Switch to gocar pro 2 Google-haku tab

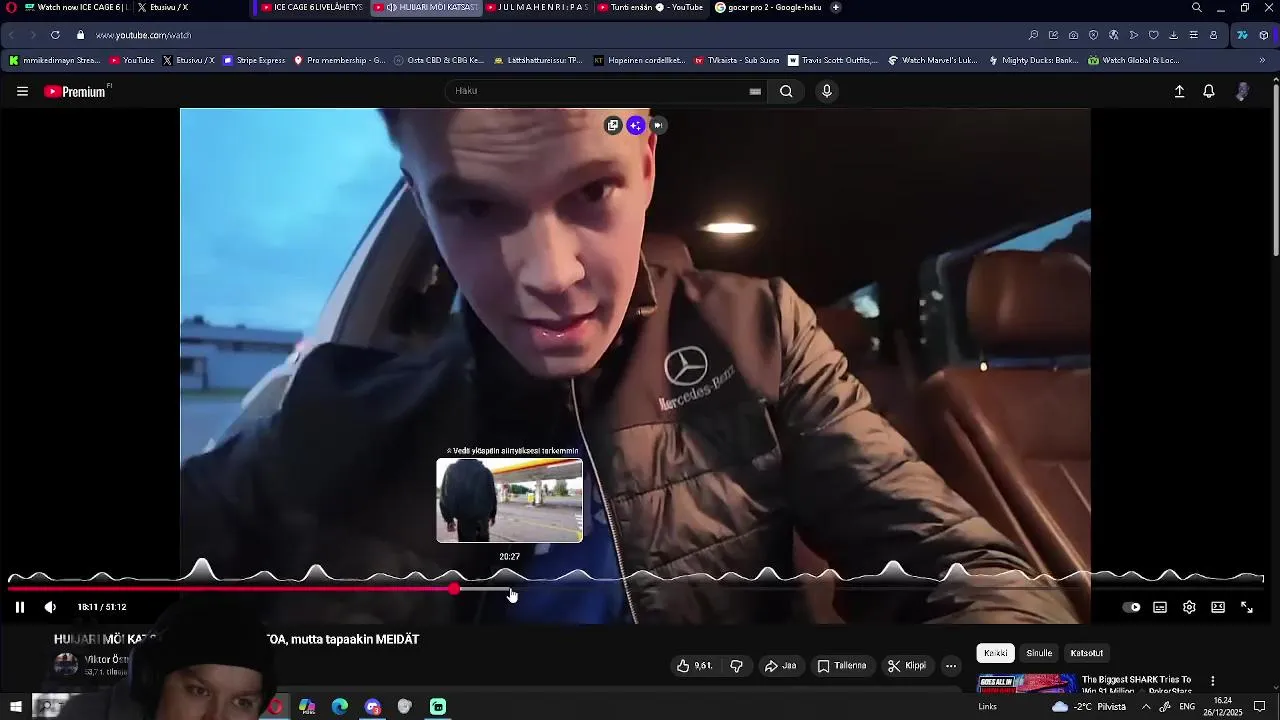click(768, 7)
